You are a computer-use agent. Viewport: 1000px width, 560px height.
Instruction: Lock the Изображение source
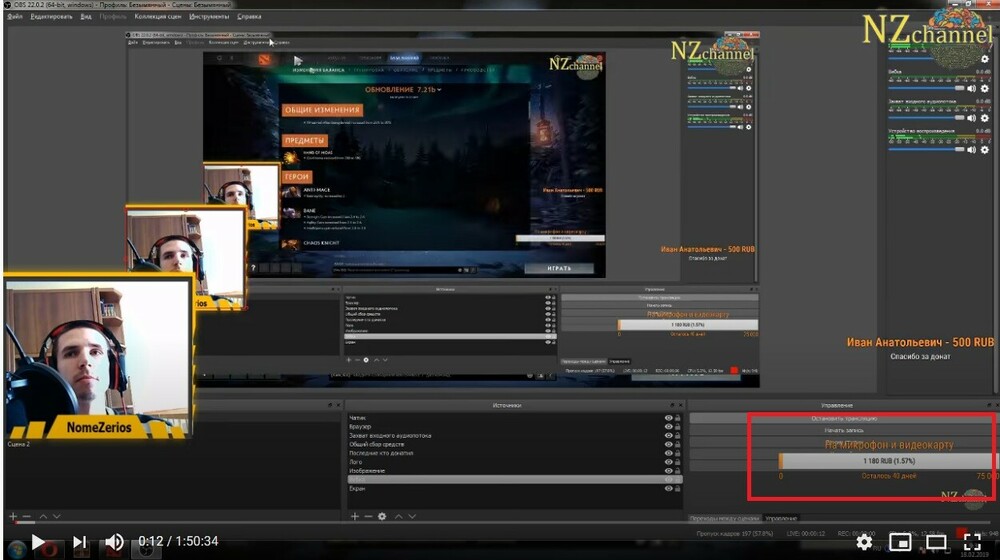click(x=678, y=471)
